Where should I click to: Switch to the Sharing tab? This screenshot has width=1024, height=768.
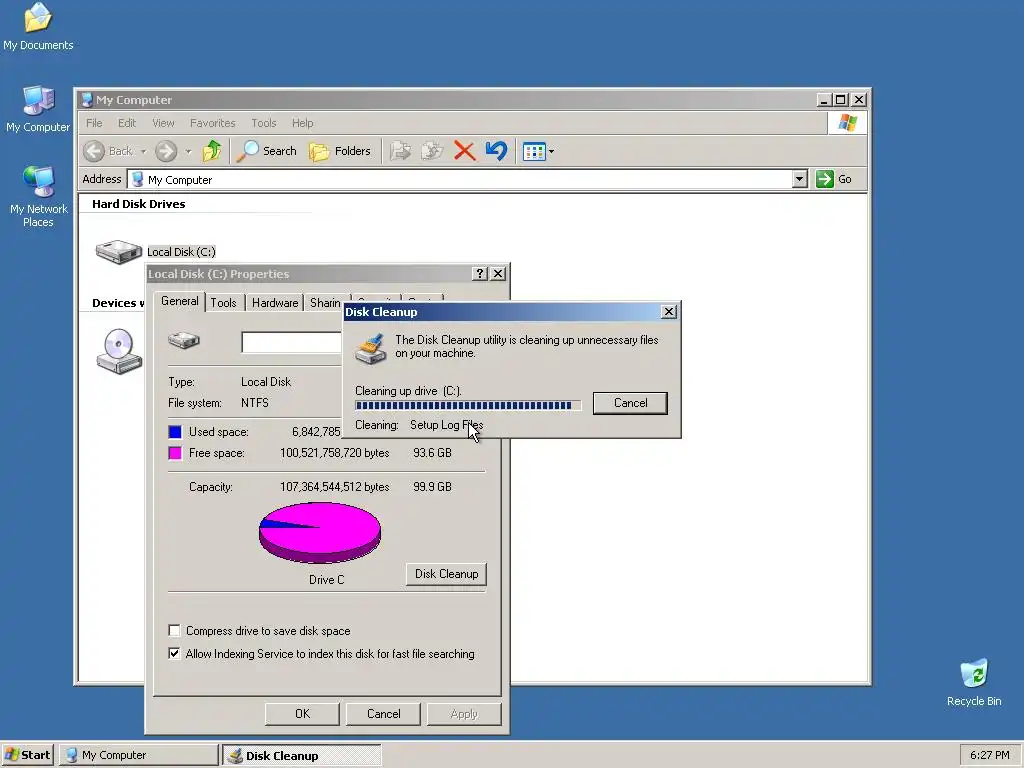325,303
